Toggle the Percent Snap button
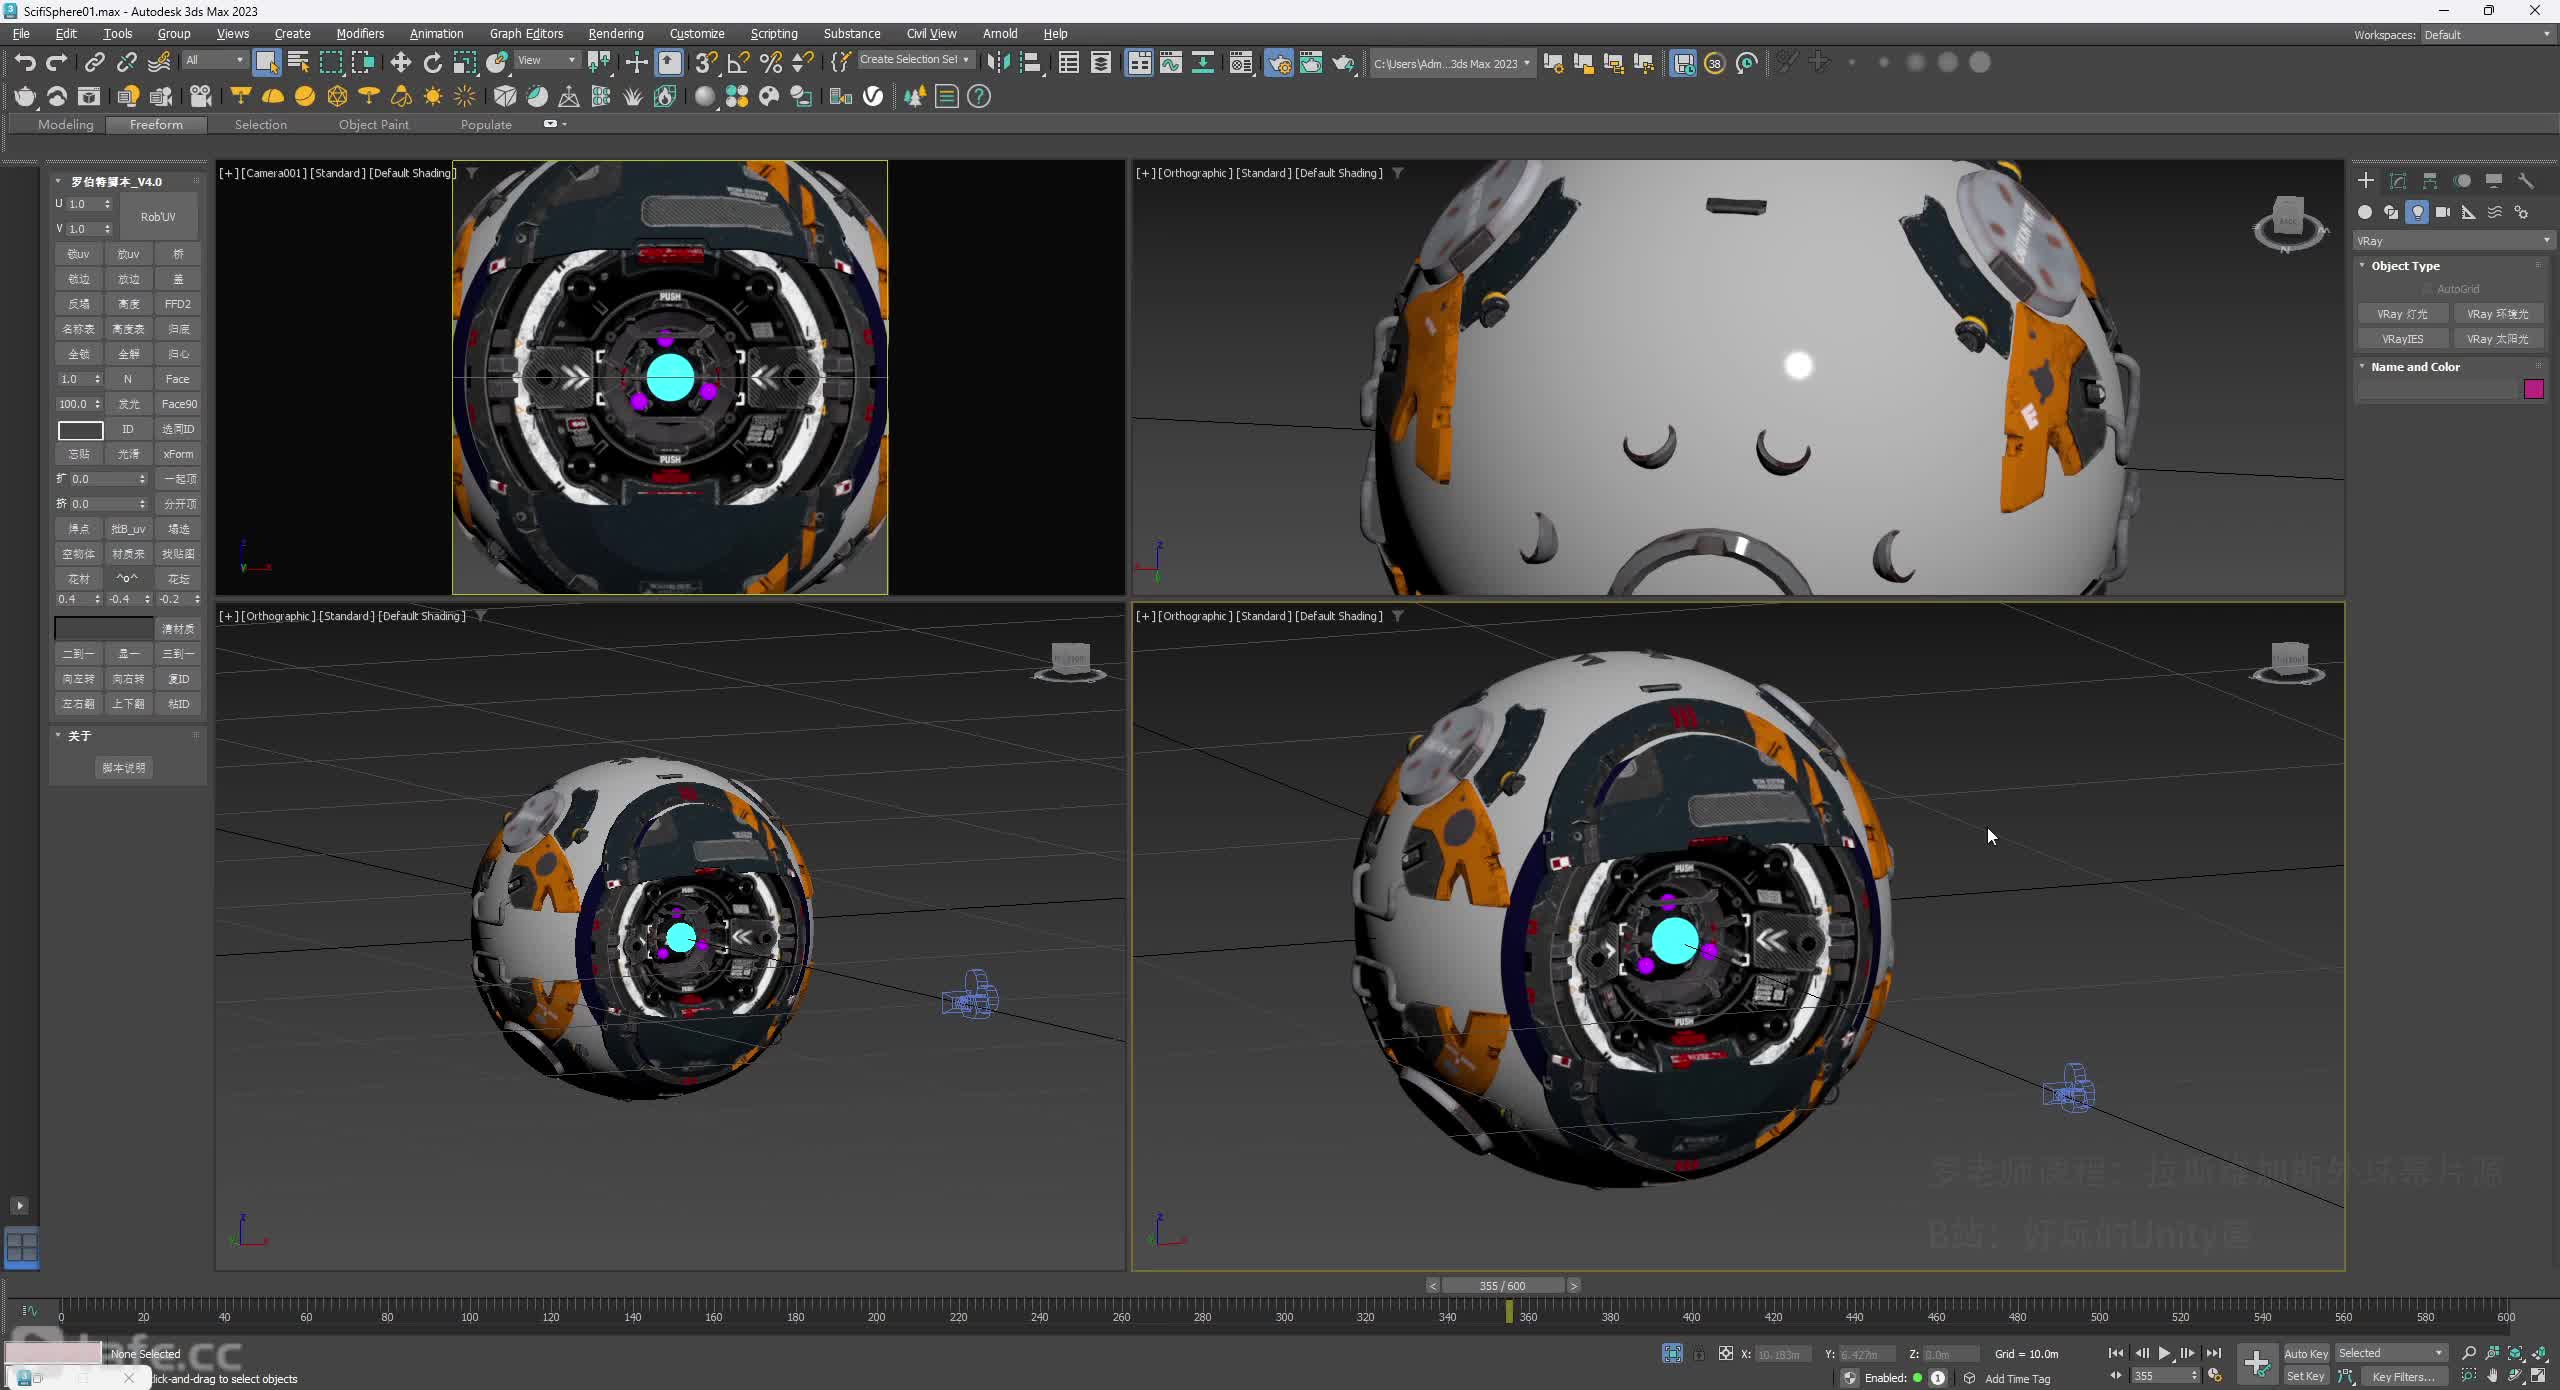Image resolution: width=2560 pixels, height=1390 pixels. (771, 63)
